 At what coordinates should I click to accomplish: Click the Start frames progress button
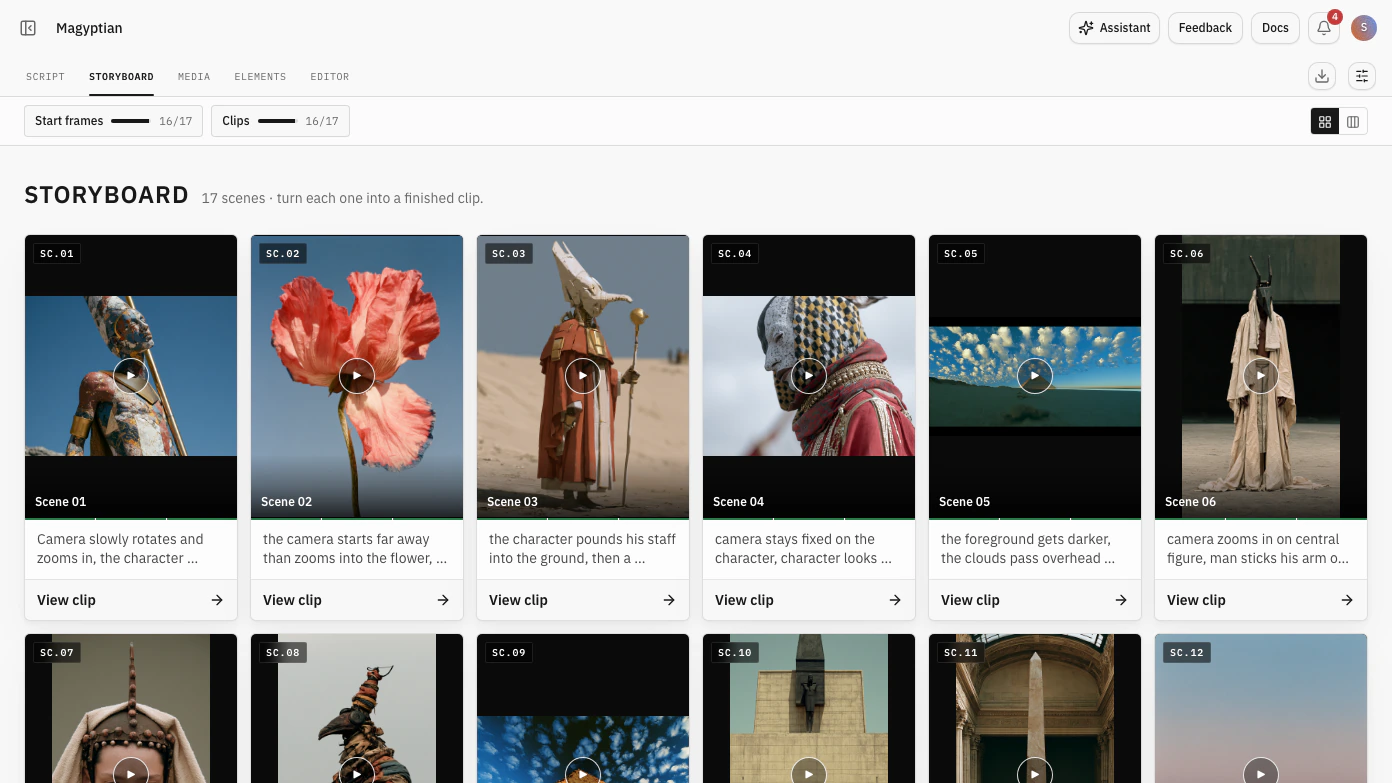(x=113, y=121)
